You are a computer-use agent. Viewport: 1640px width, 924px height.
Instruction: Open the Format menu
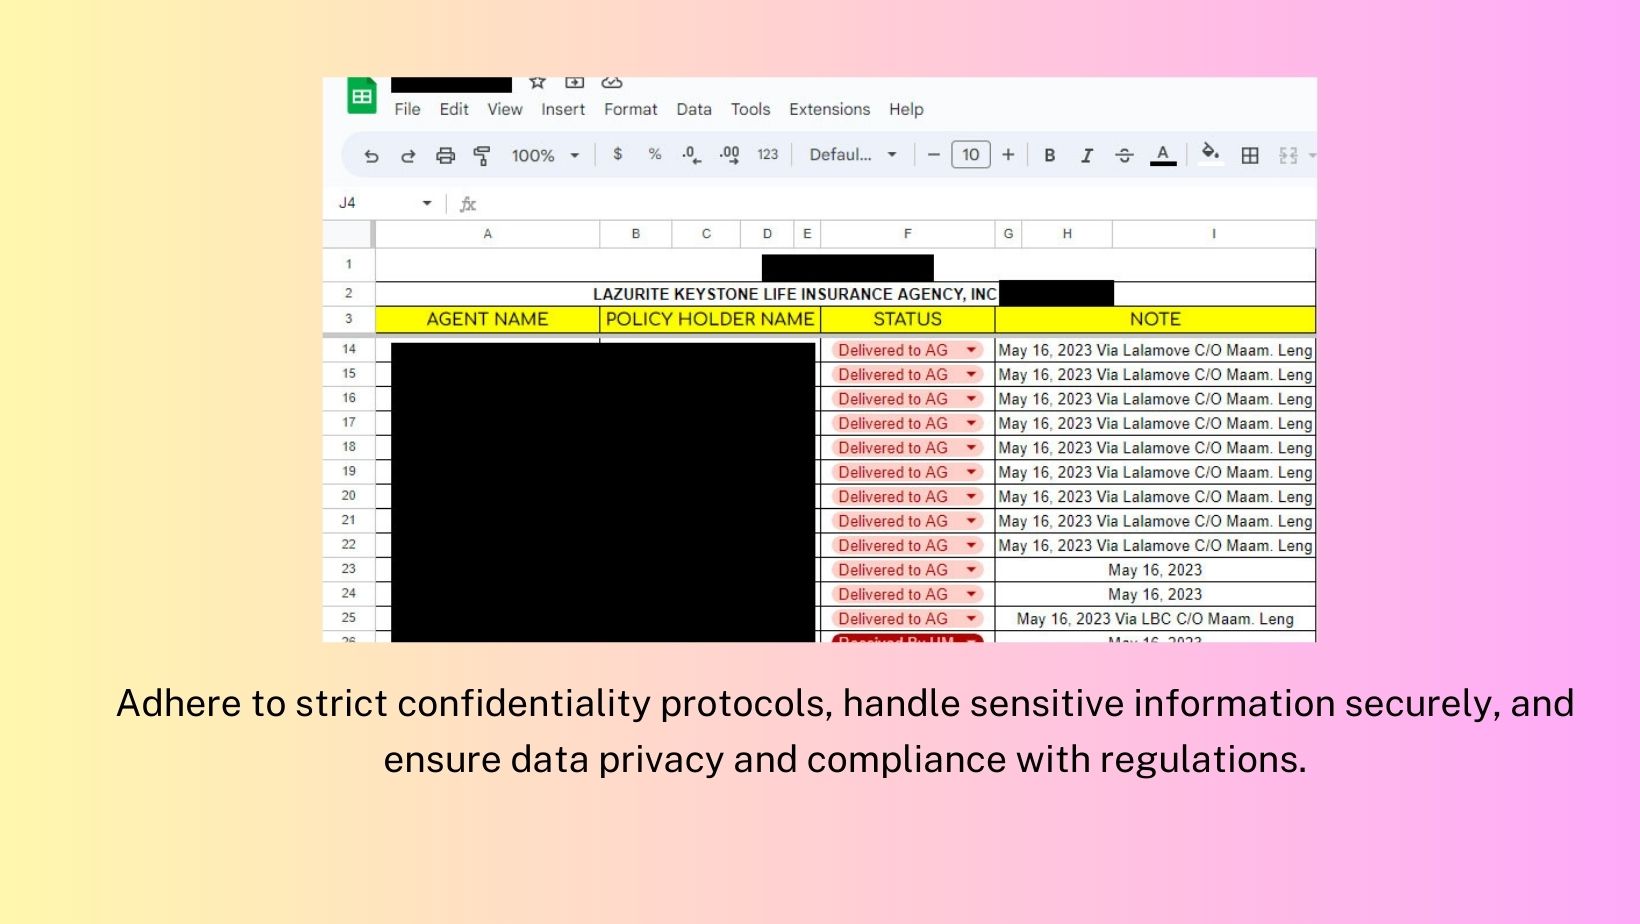[631, 109]
